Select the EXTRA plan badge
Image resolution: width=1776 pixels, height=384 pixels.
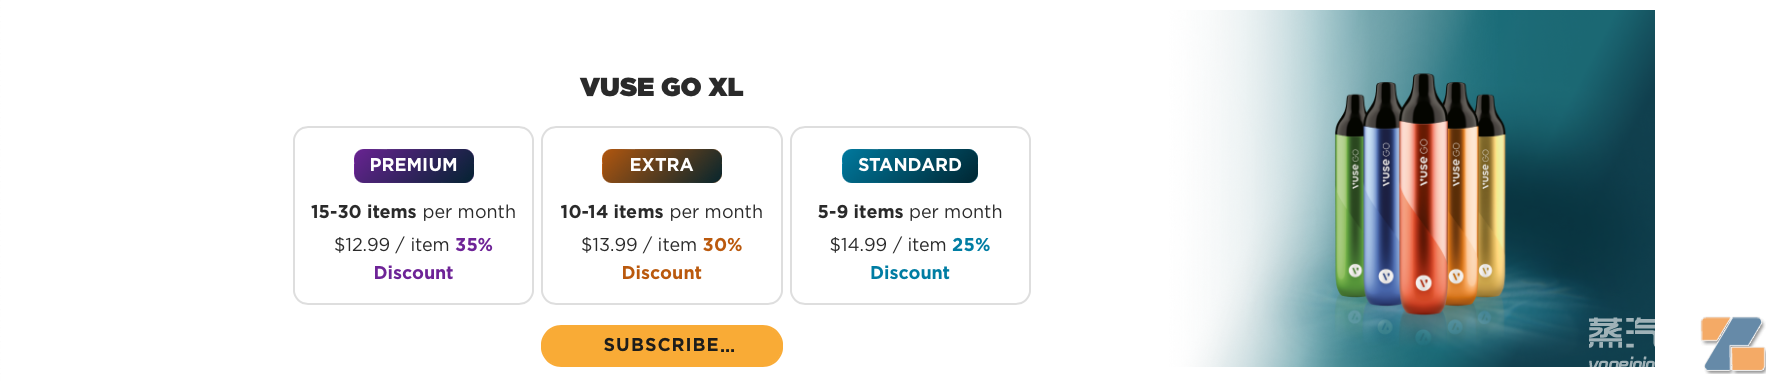662,166
